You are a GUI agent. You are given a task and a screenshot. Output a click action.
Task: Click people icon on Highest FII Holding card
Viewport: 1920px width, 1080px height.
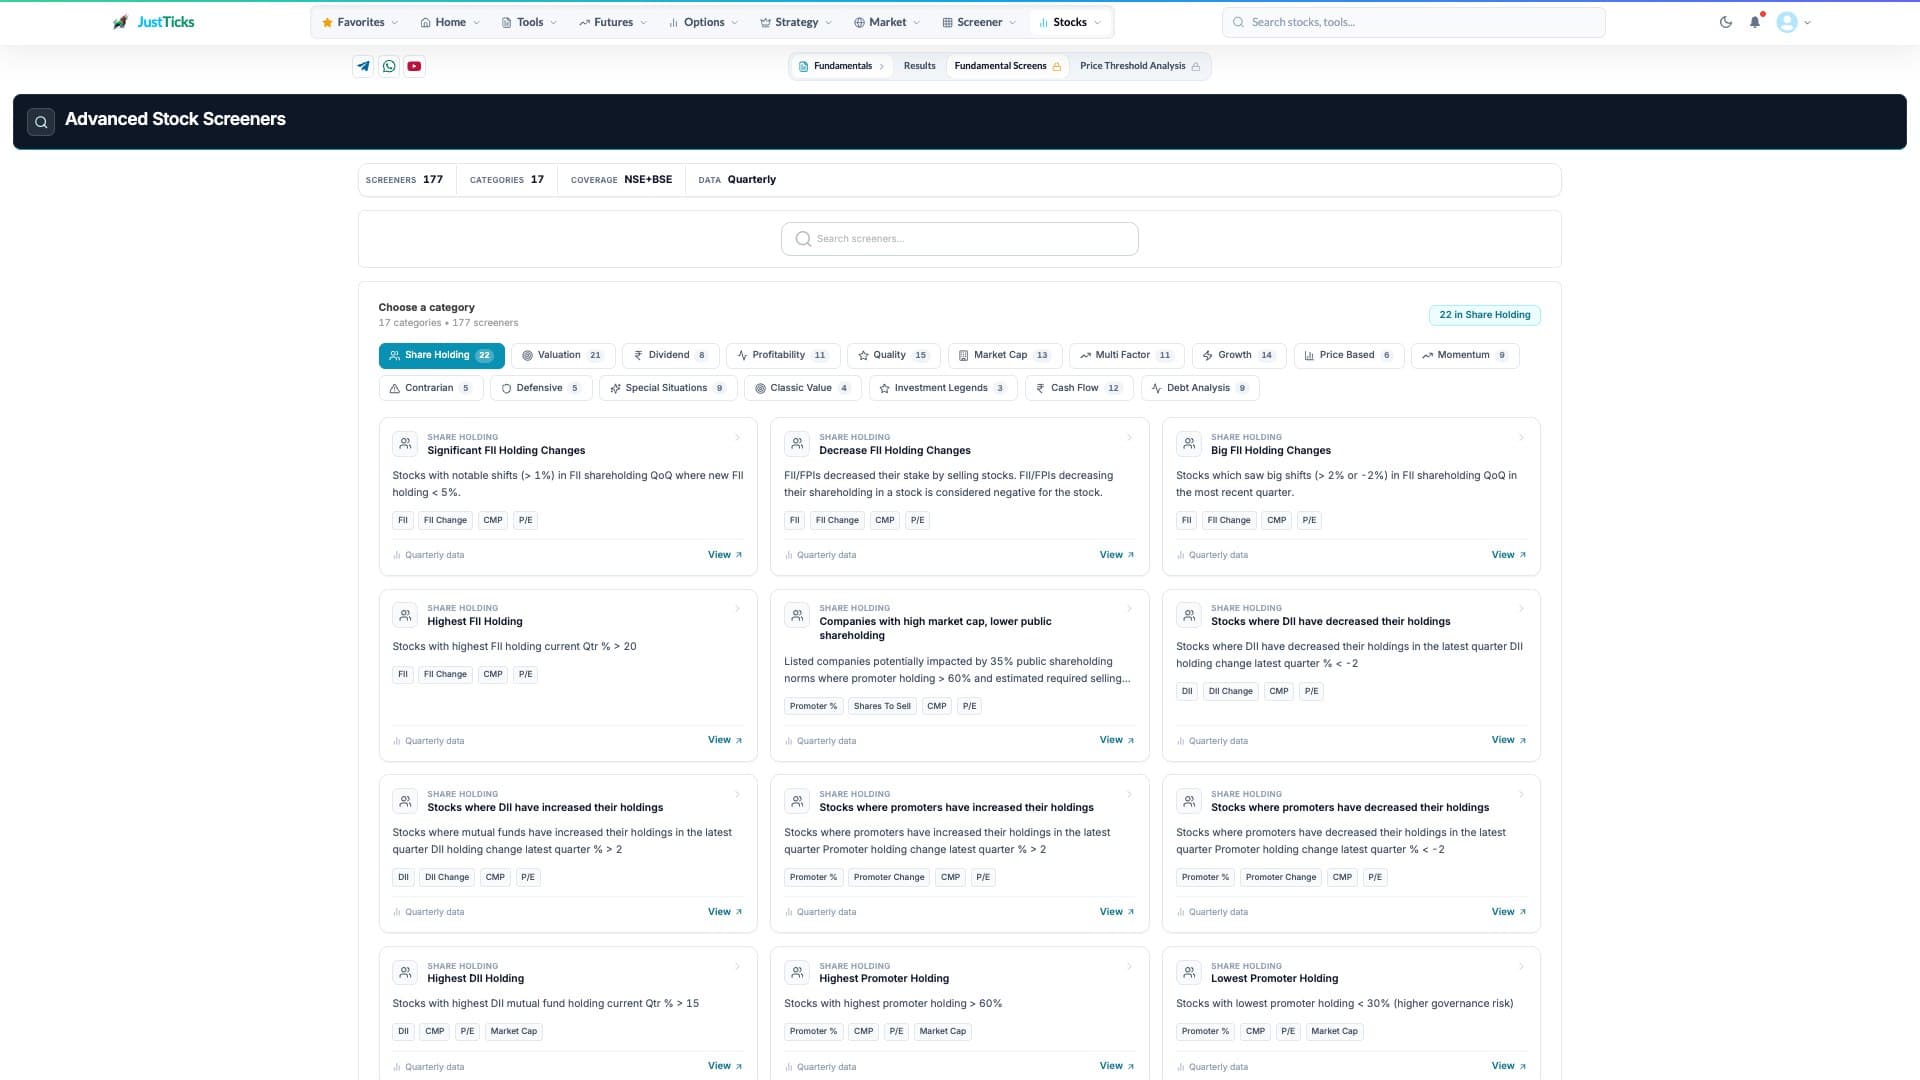coord(405,614)
